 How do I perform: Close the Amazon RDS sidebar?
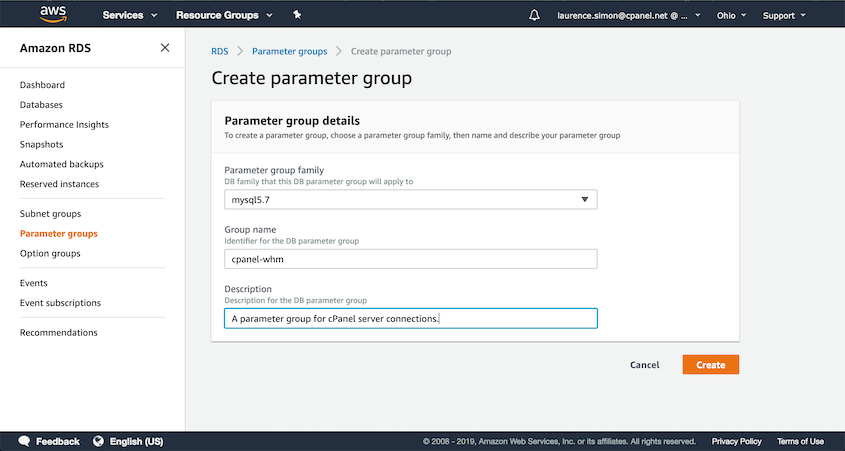click(165, 48)
